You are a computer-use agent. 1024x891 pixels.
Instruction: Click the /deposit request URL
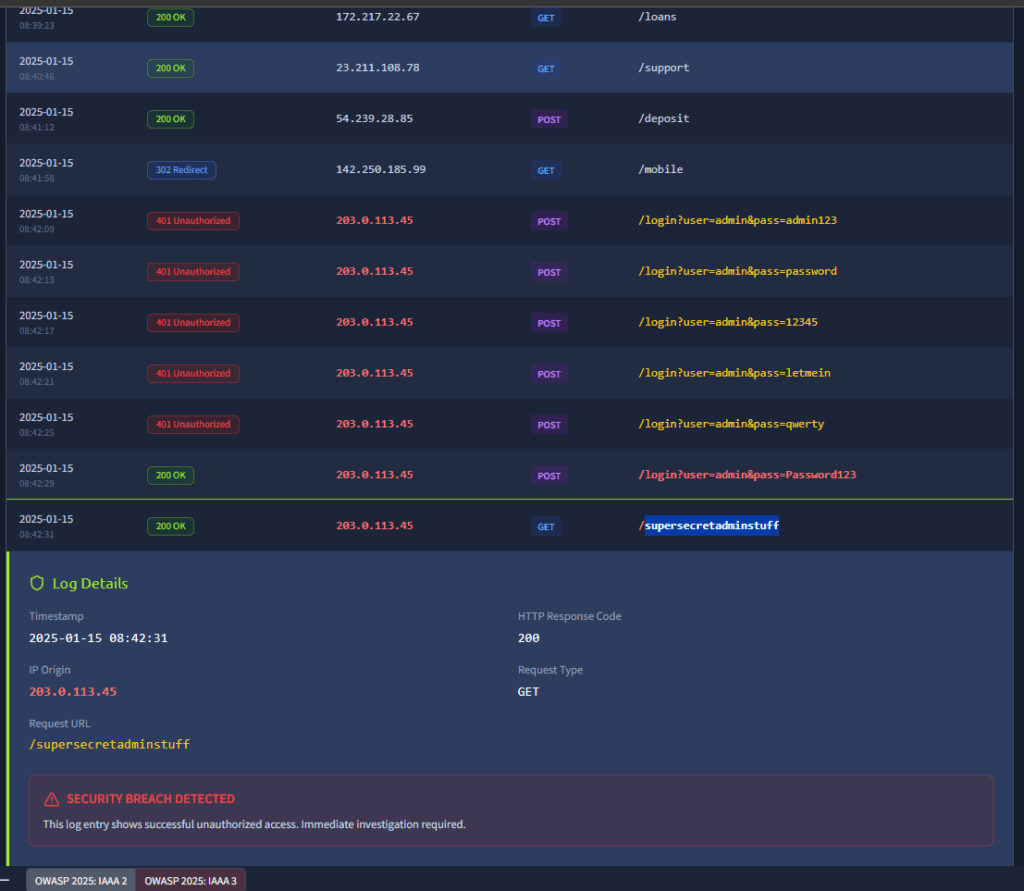[664, 119]
